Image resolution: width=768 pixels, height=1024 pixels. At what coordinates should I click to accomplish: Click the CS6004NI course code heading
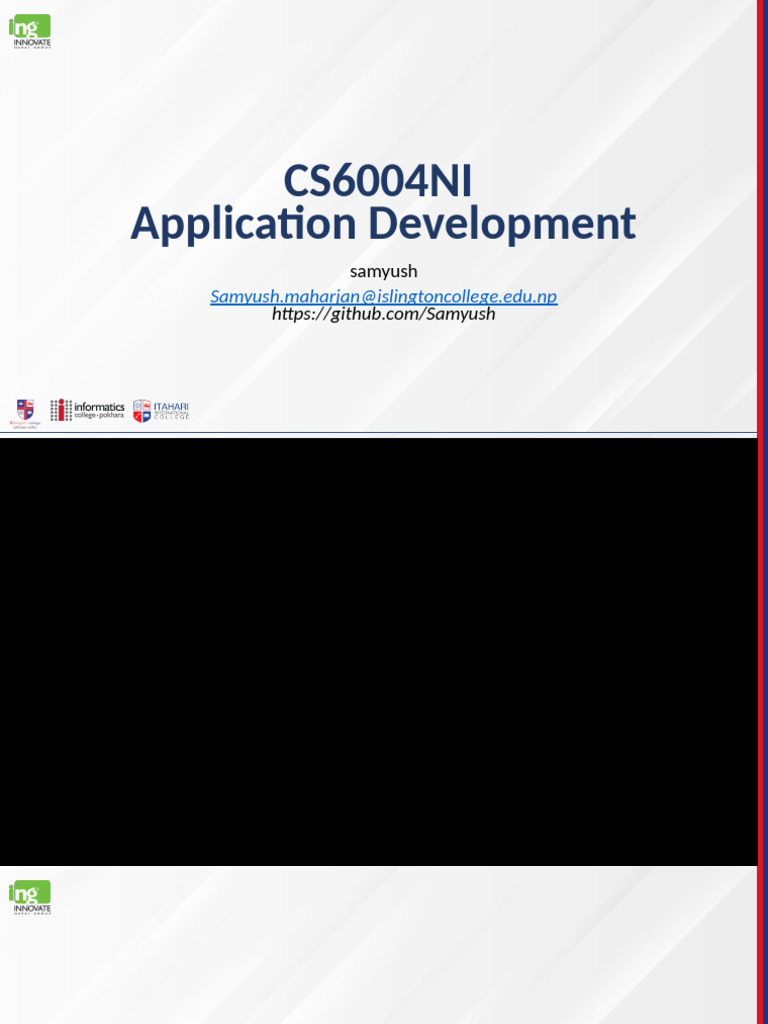click(377, 181)
